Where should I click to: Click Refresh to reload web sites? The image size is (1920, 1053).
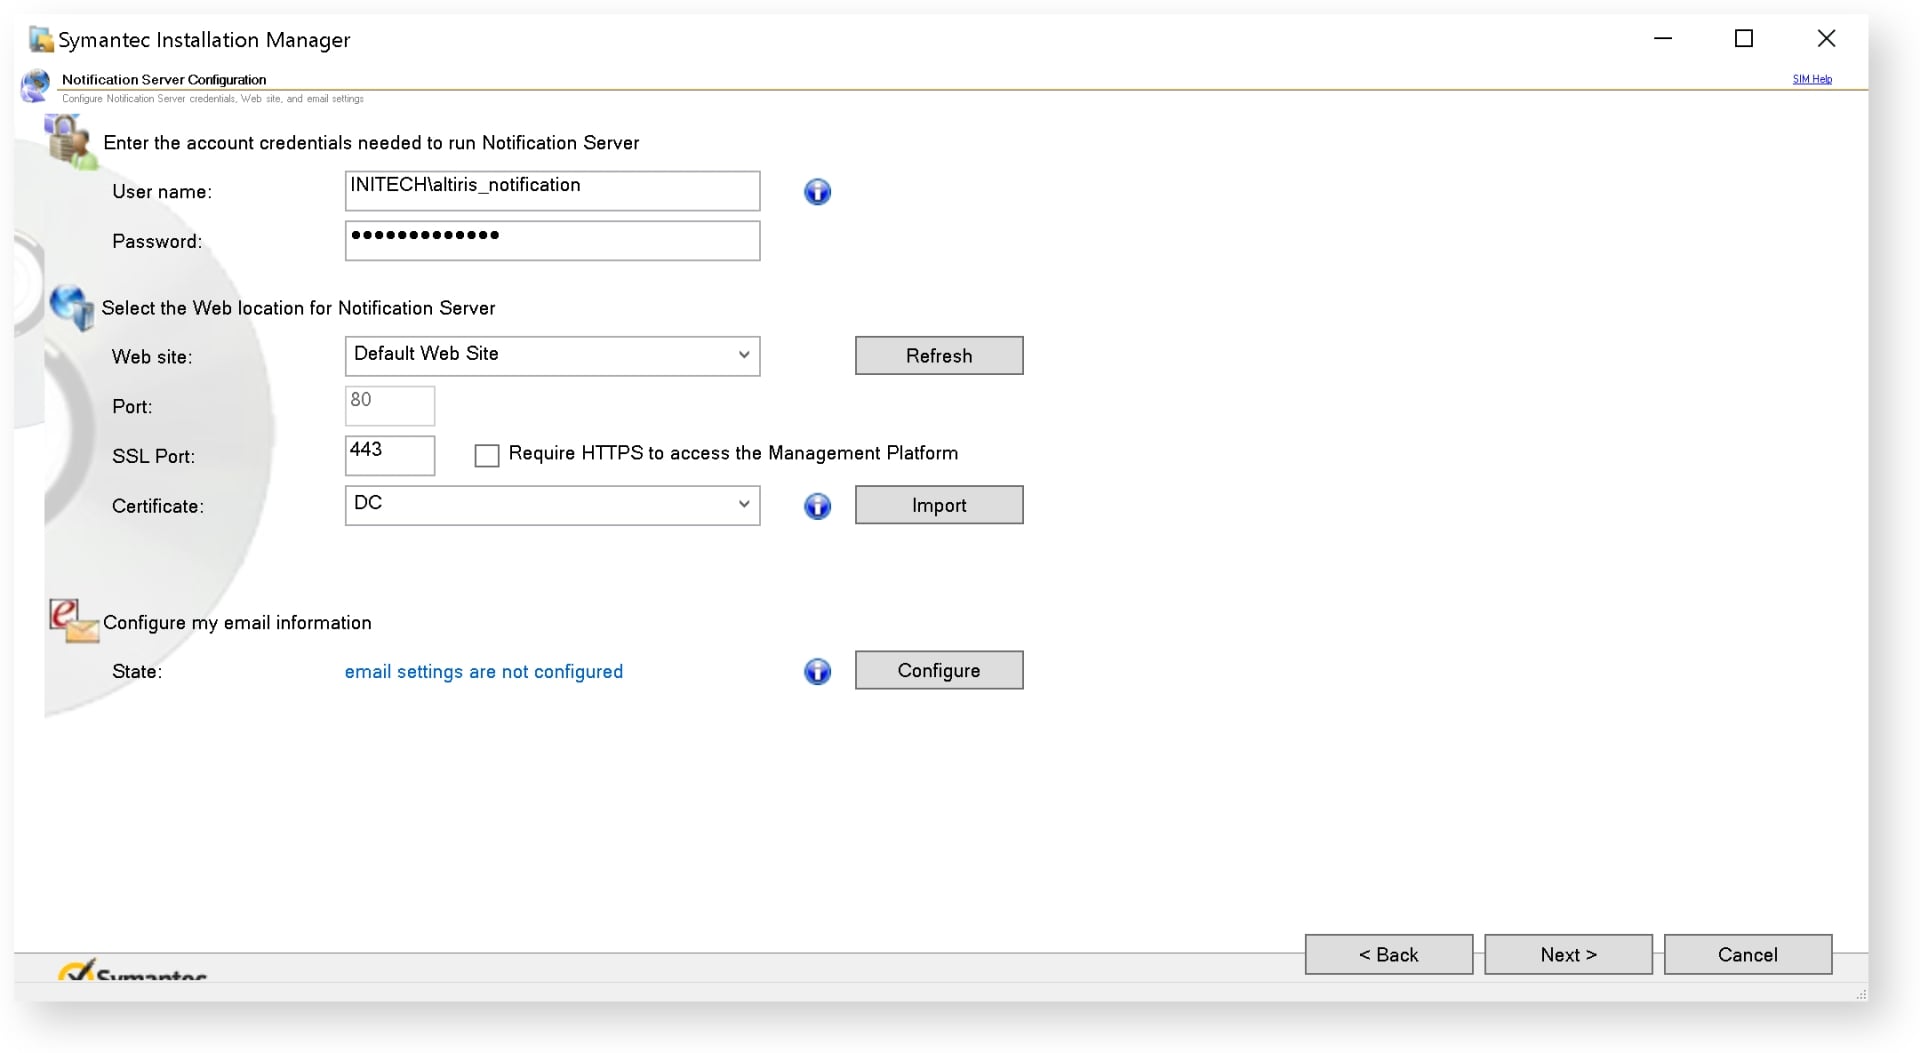click(938, 355)
